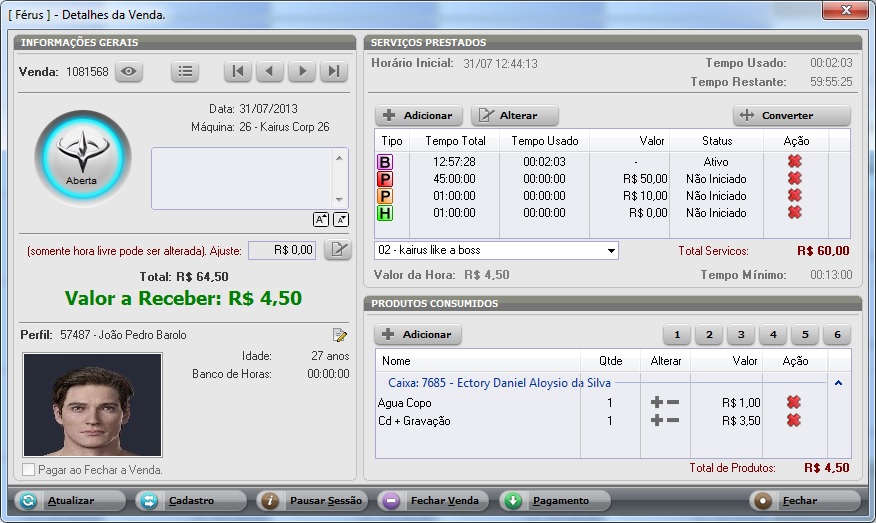Select the Cd + Gravação product name

[x=414, y=421]
